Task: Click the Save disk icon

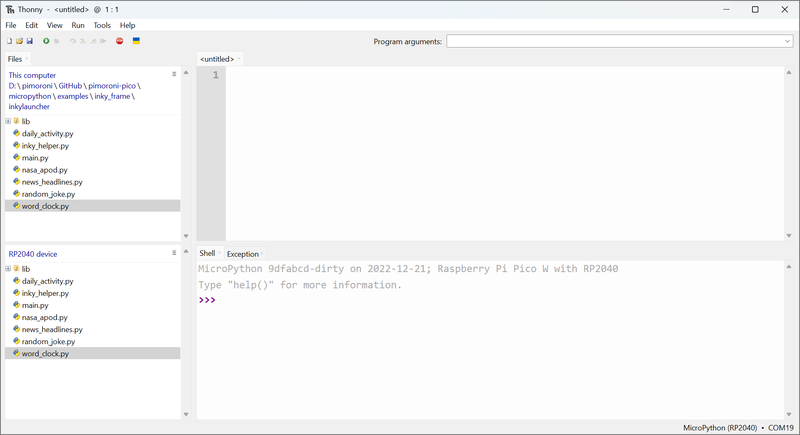Action: click(30, 41)
